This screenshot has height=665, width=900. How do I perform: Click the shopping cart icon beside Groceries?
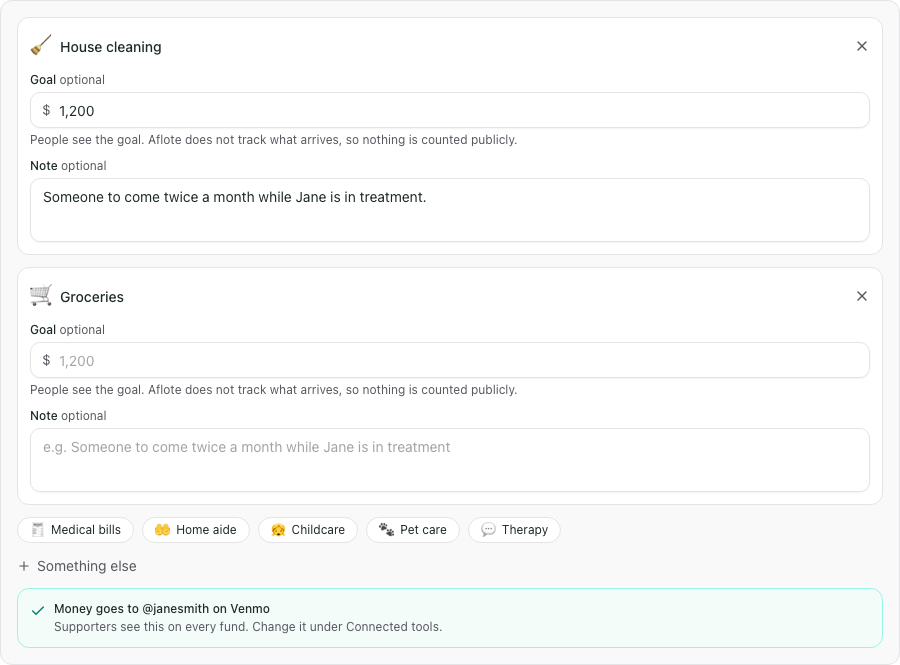point(41,296)
